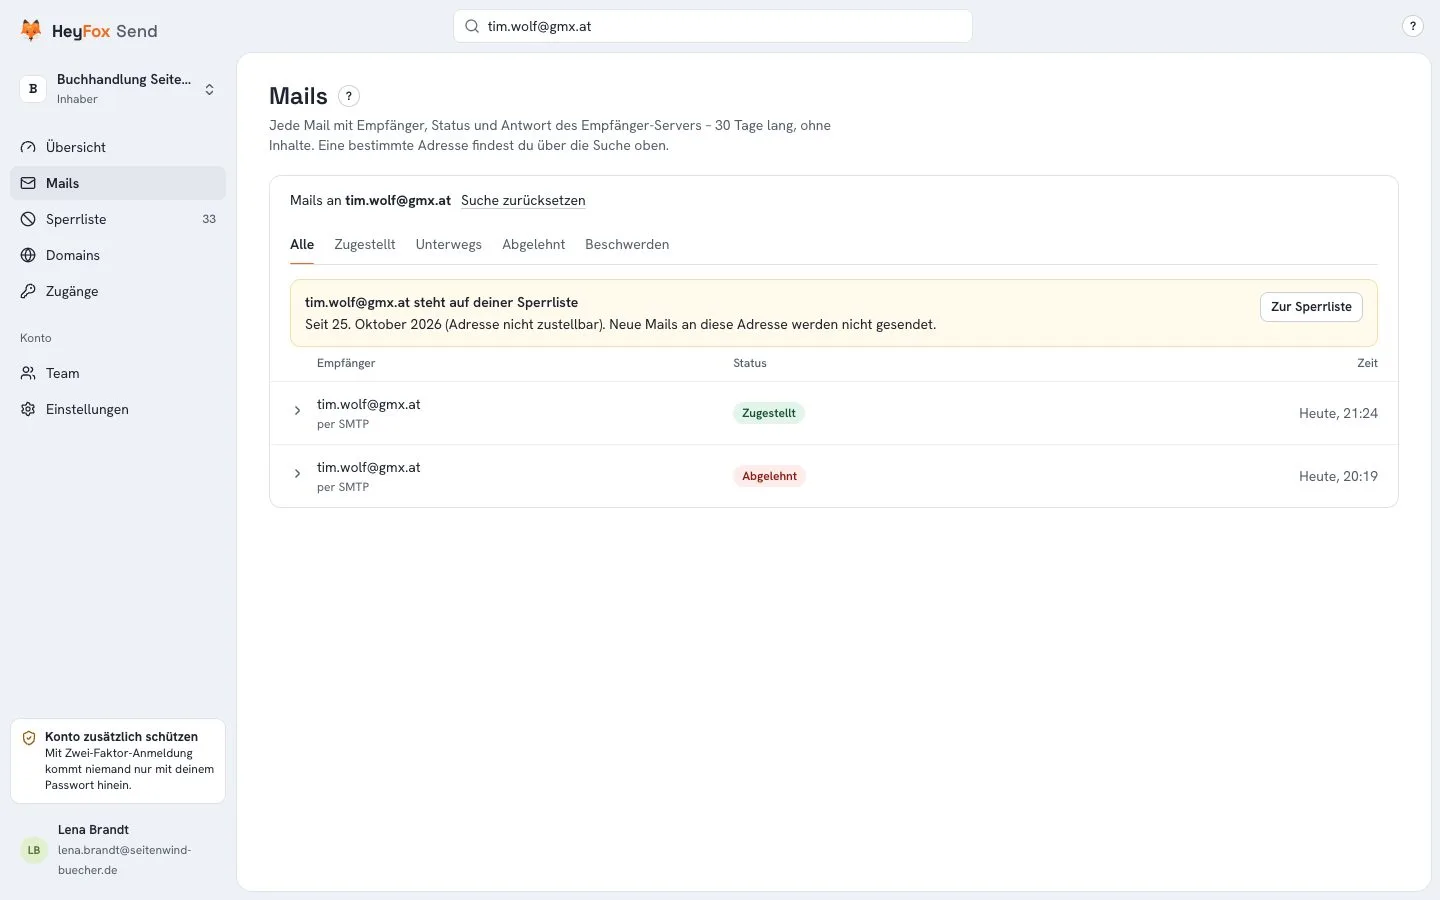Viewport: 1440px width, 900px height.
Task: Click the time Heute, 20:19
Action: tap(1338, 476)
